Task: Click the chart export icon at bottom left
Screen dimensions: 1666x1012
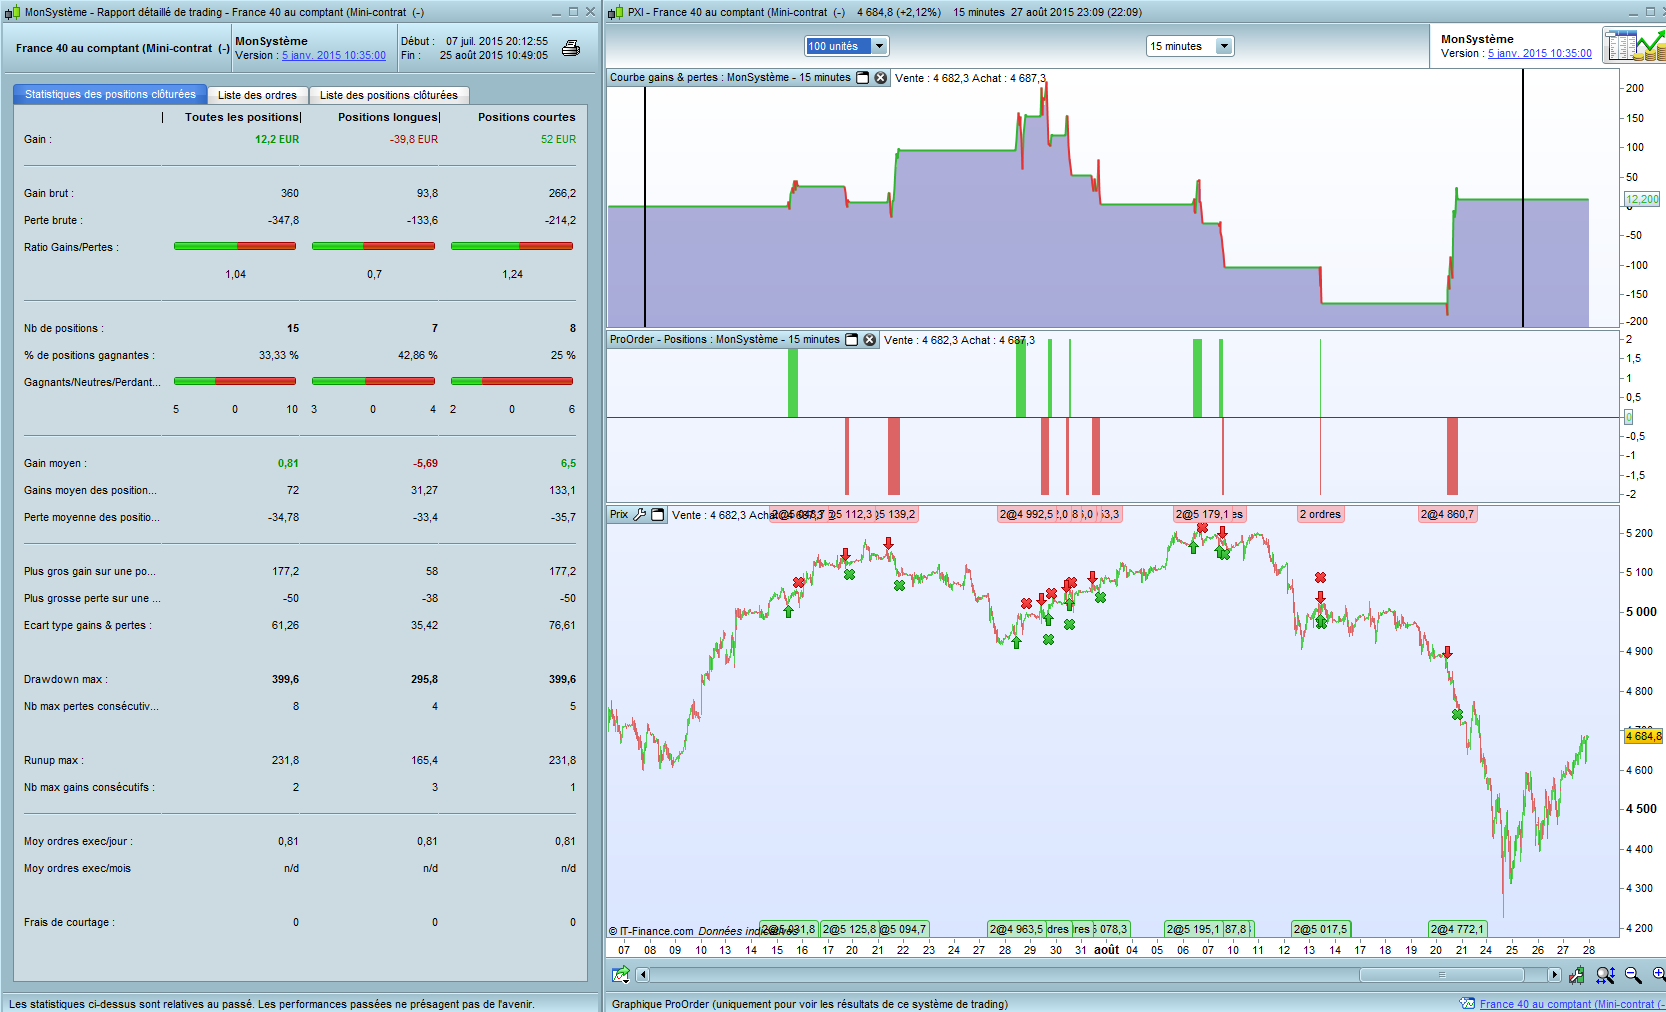Action: 621,975
